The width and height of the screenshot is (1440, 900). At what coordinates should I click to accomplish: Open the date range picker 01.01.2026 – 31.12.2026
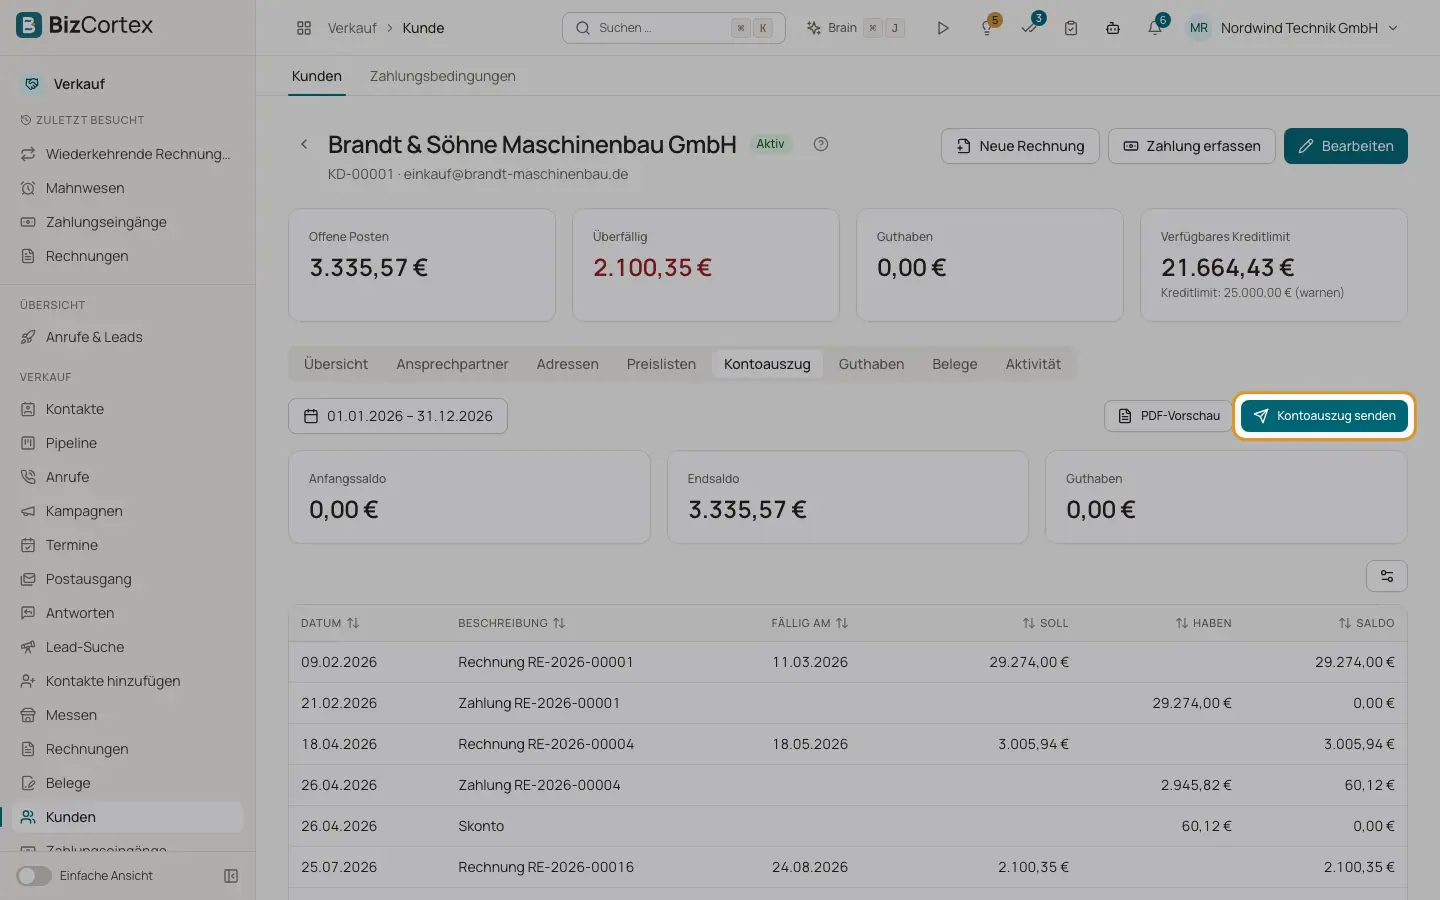[x=398, y=416]
